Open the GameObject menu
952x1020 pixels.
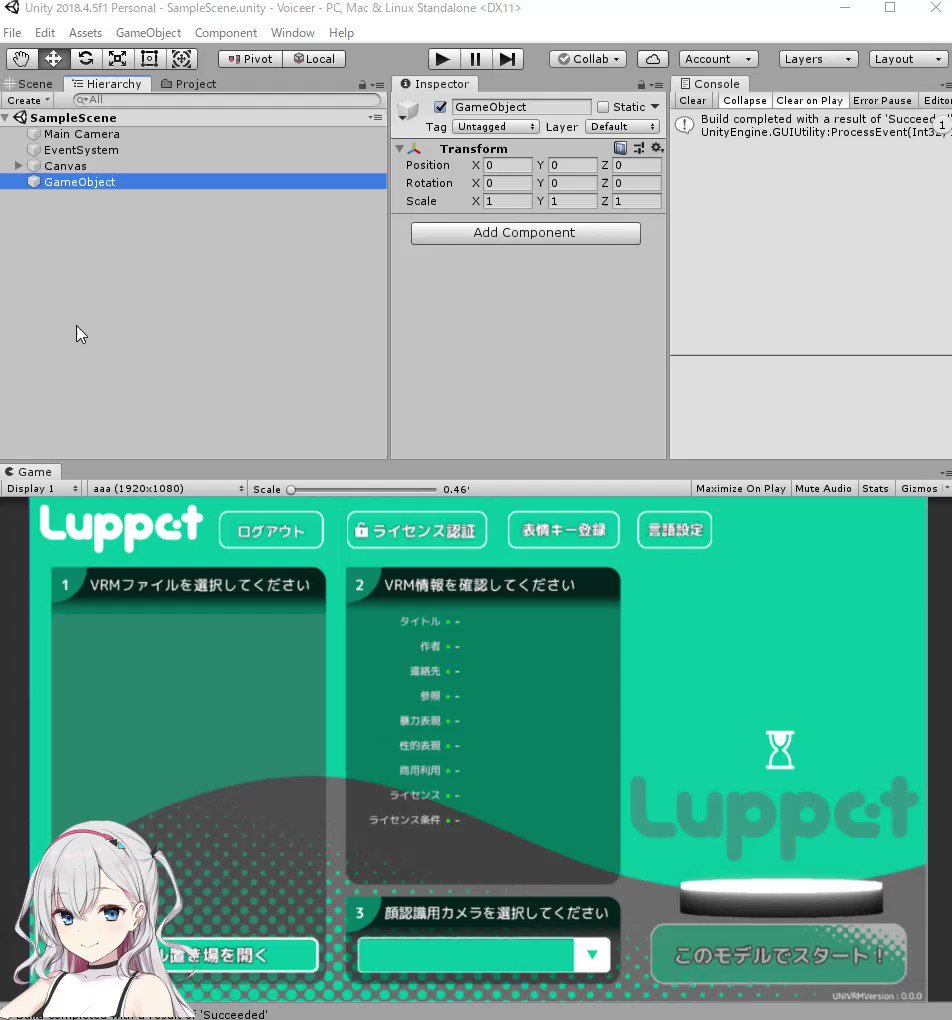(148, 33)
